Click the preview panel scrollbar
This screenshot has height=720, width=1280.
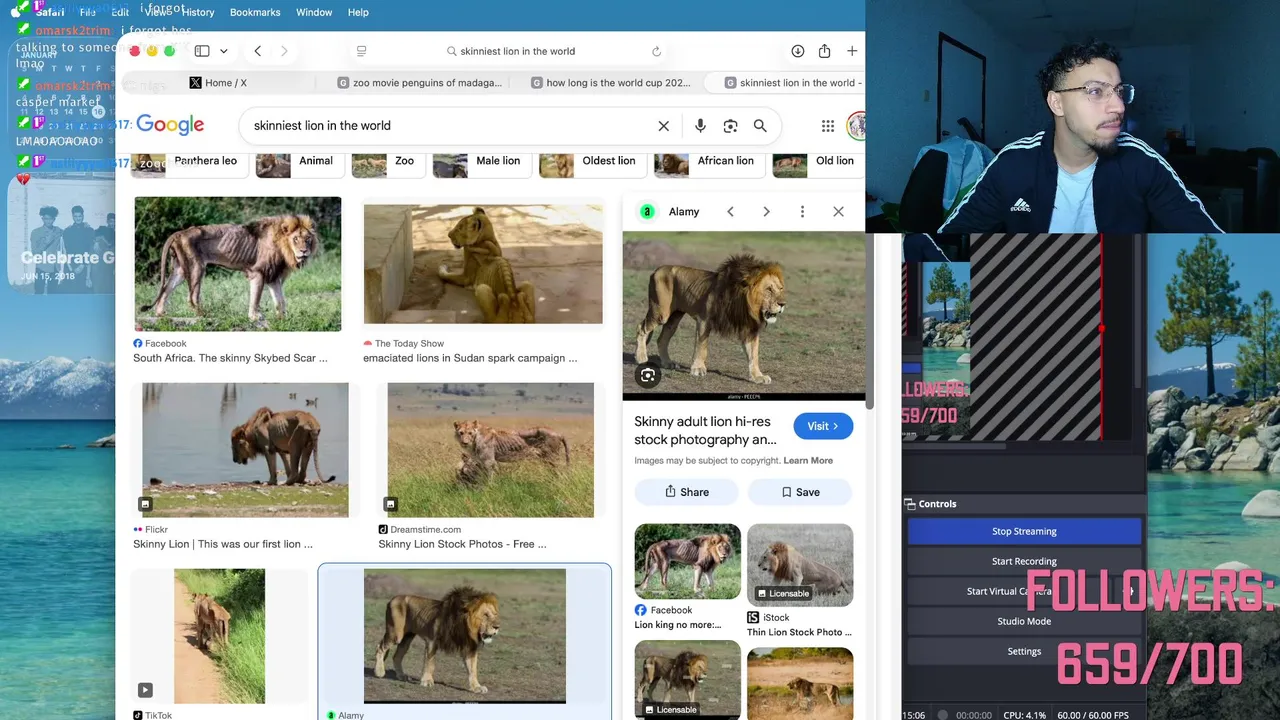click(869, 320)
